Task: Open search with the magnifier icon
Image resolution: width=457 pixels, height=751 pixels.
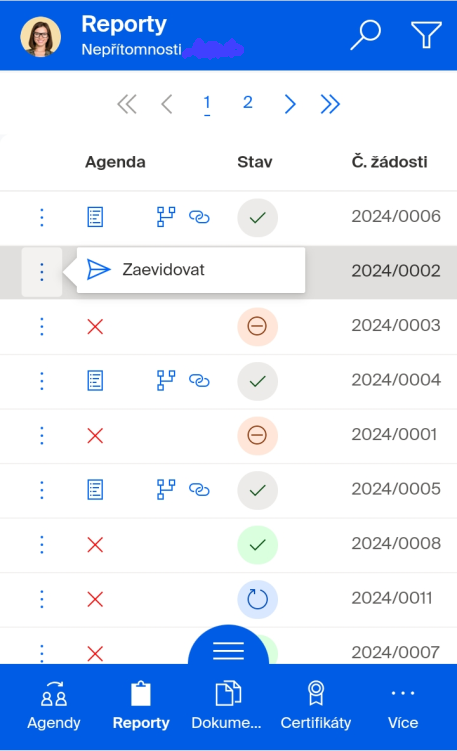Action: pos(366,35)
